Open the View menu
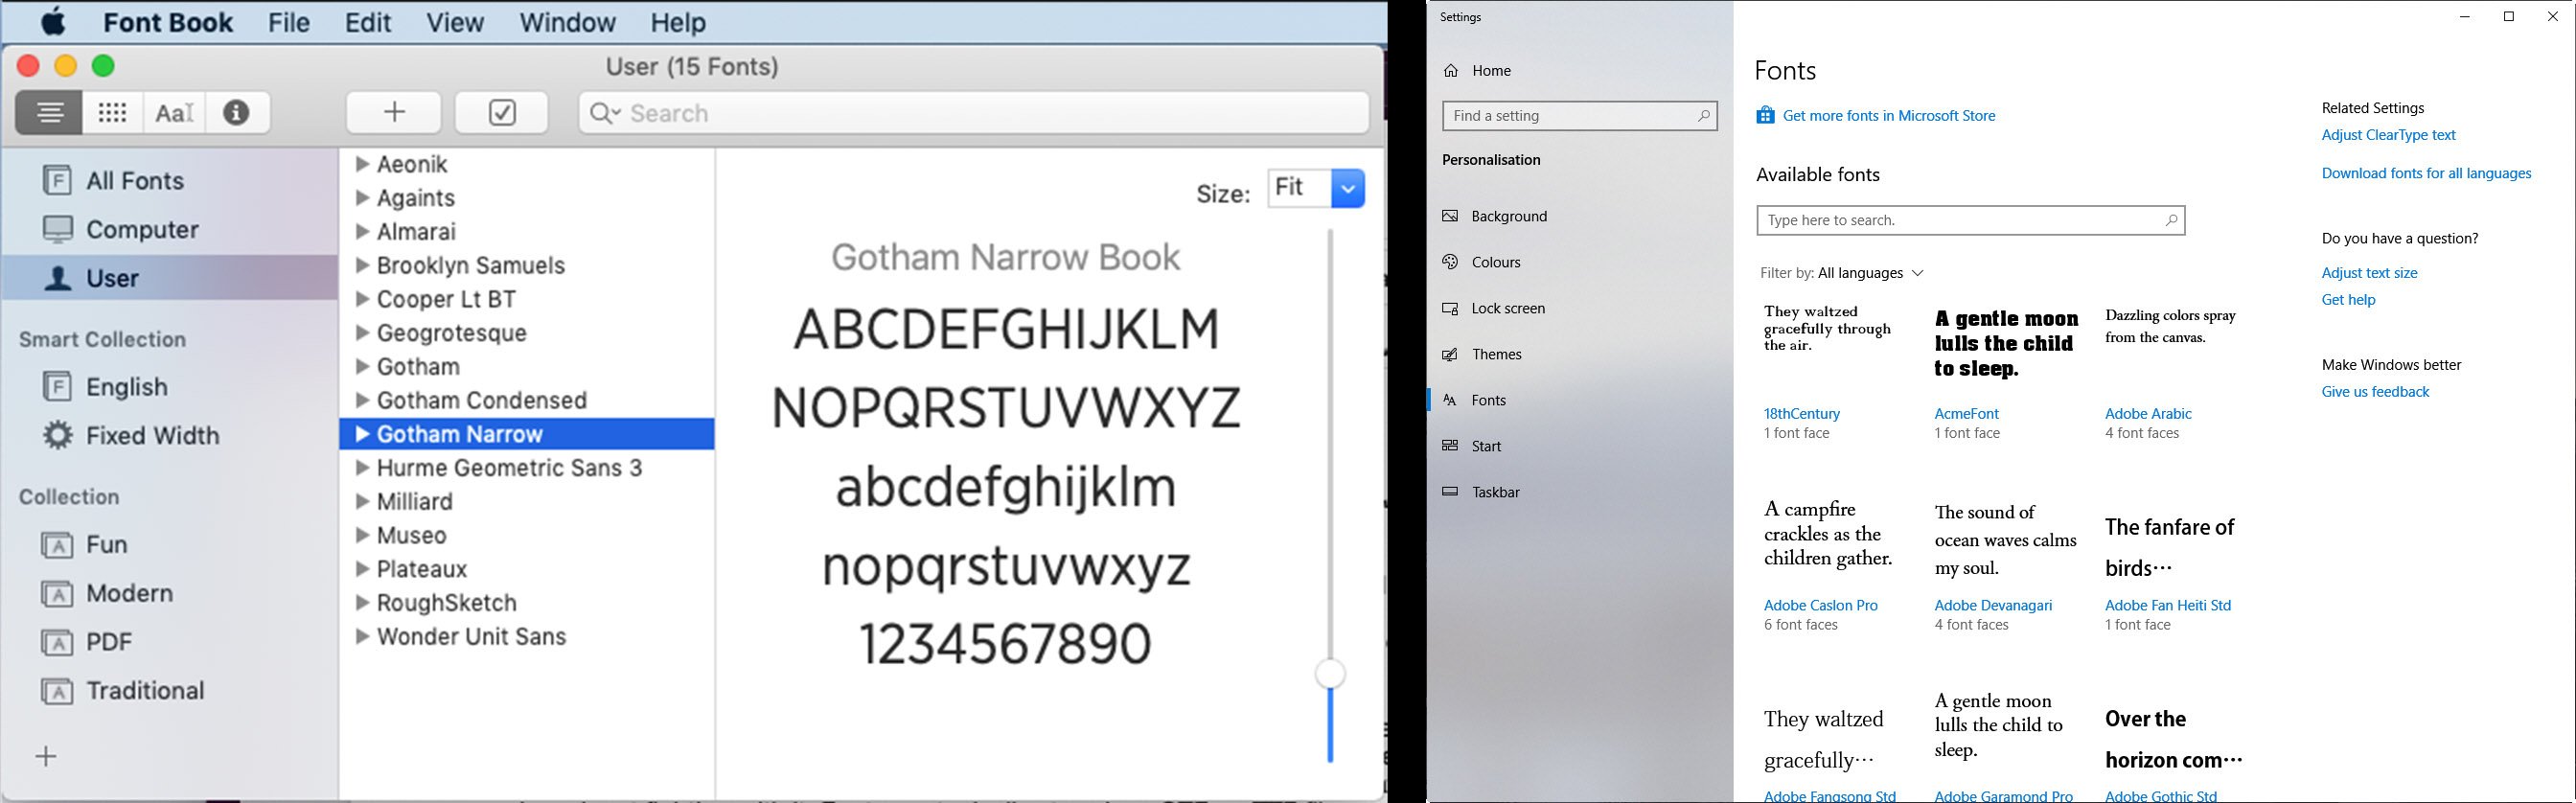This screenshot has height=803, width=2576. pos(455,22)
